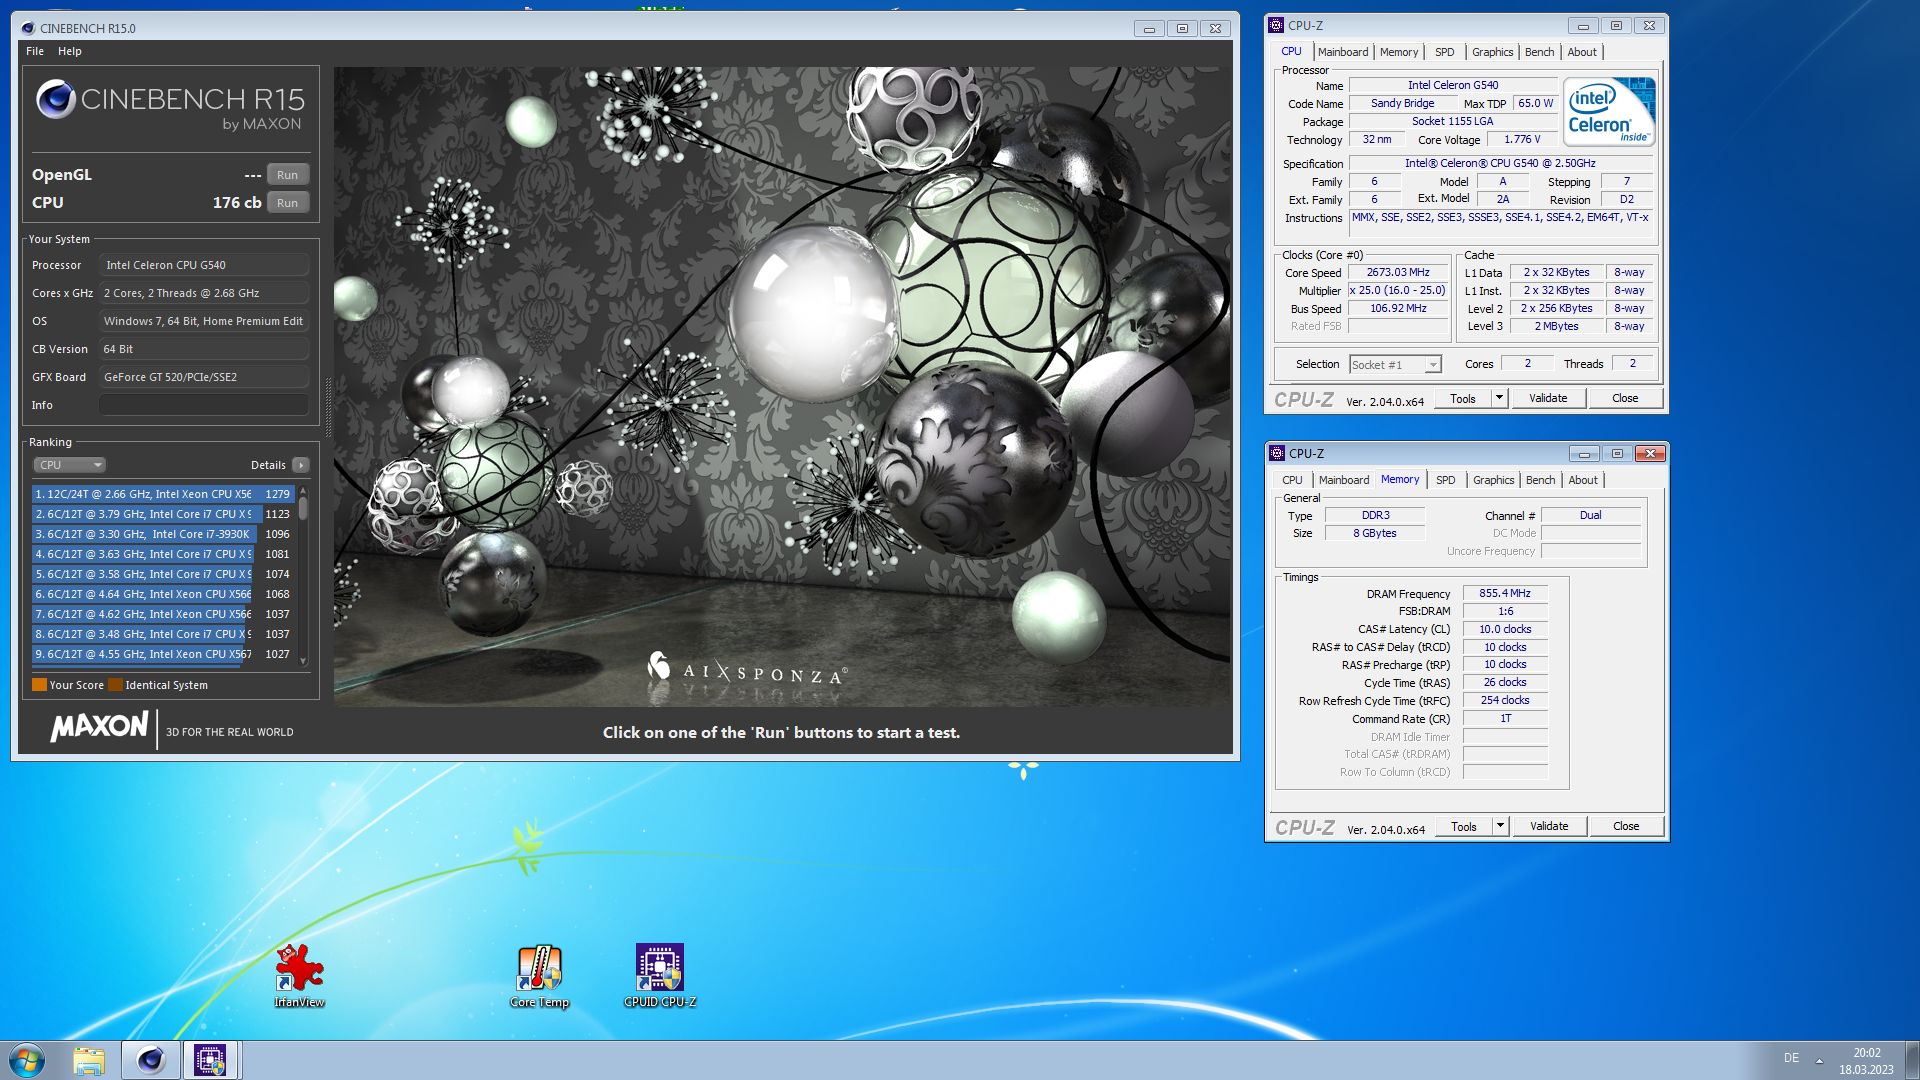This screenshot has height=1080, width=1920.
Task: Open Details arrow in Ranking panel
Action: pyautogui.click(x=300, y=465)
